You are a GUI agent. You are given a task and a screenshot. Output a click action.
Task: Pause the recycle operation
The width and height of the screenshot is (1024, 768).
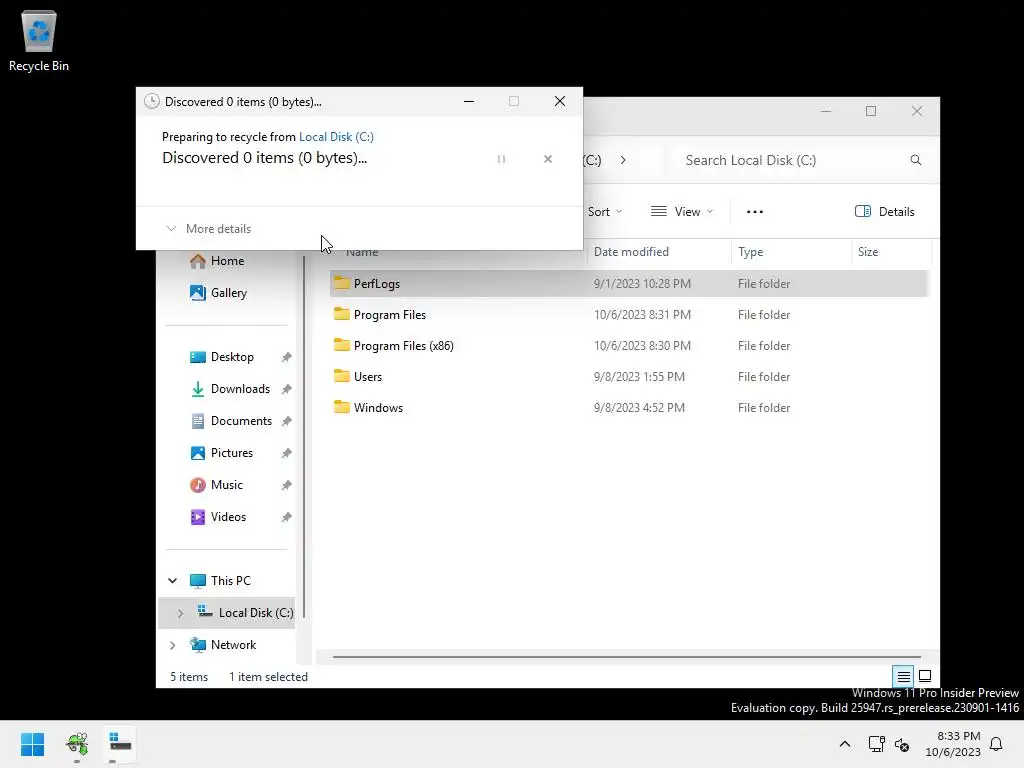pos(502,159)
